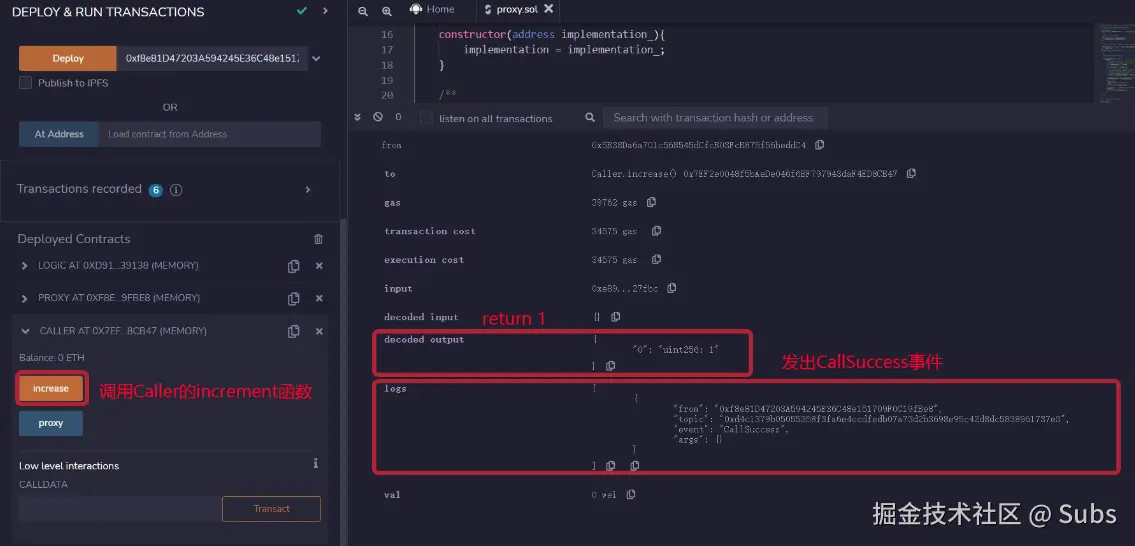Click the '34575 gas' transaction cost value
This screenshot has height=546, width=1135.
615,231
